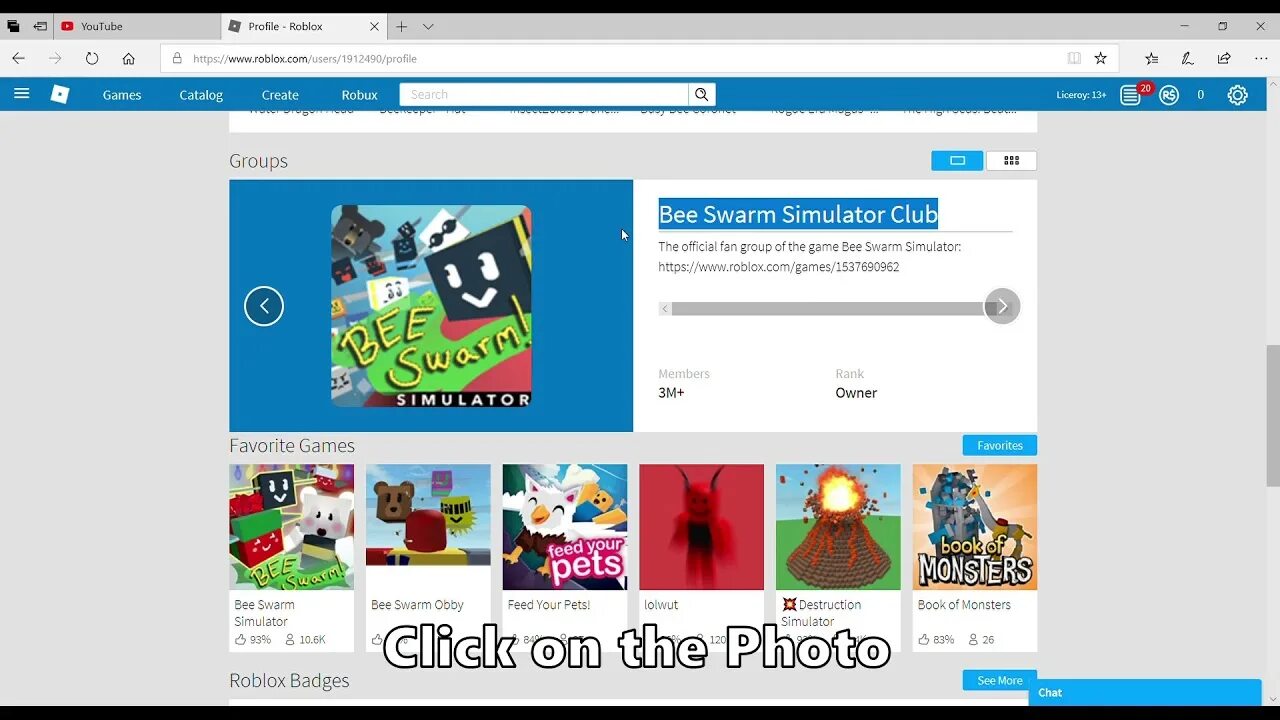Open new browser tab plus

pyautogui.click(x=401, y=26)
